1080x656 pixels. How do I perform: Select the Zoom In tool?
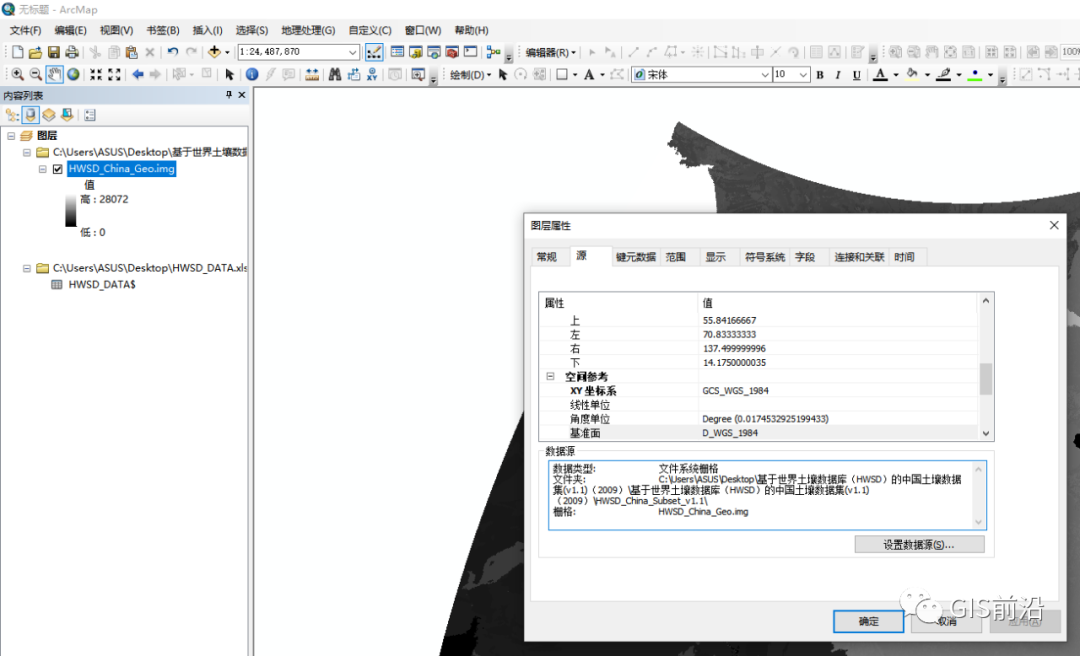(x=17, y=74)
